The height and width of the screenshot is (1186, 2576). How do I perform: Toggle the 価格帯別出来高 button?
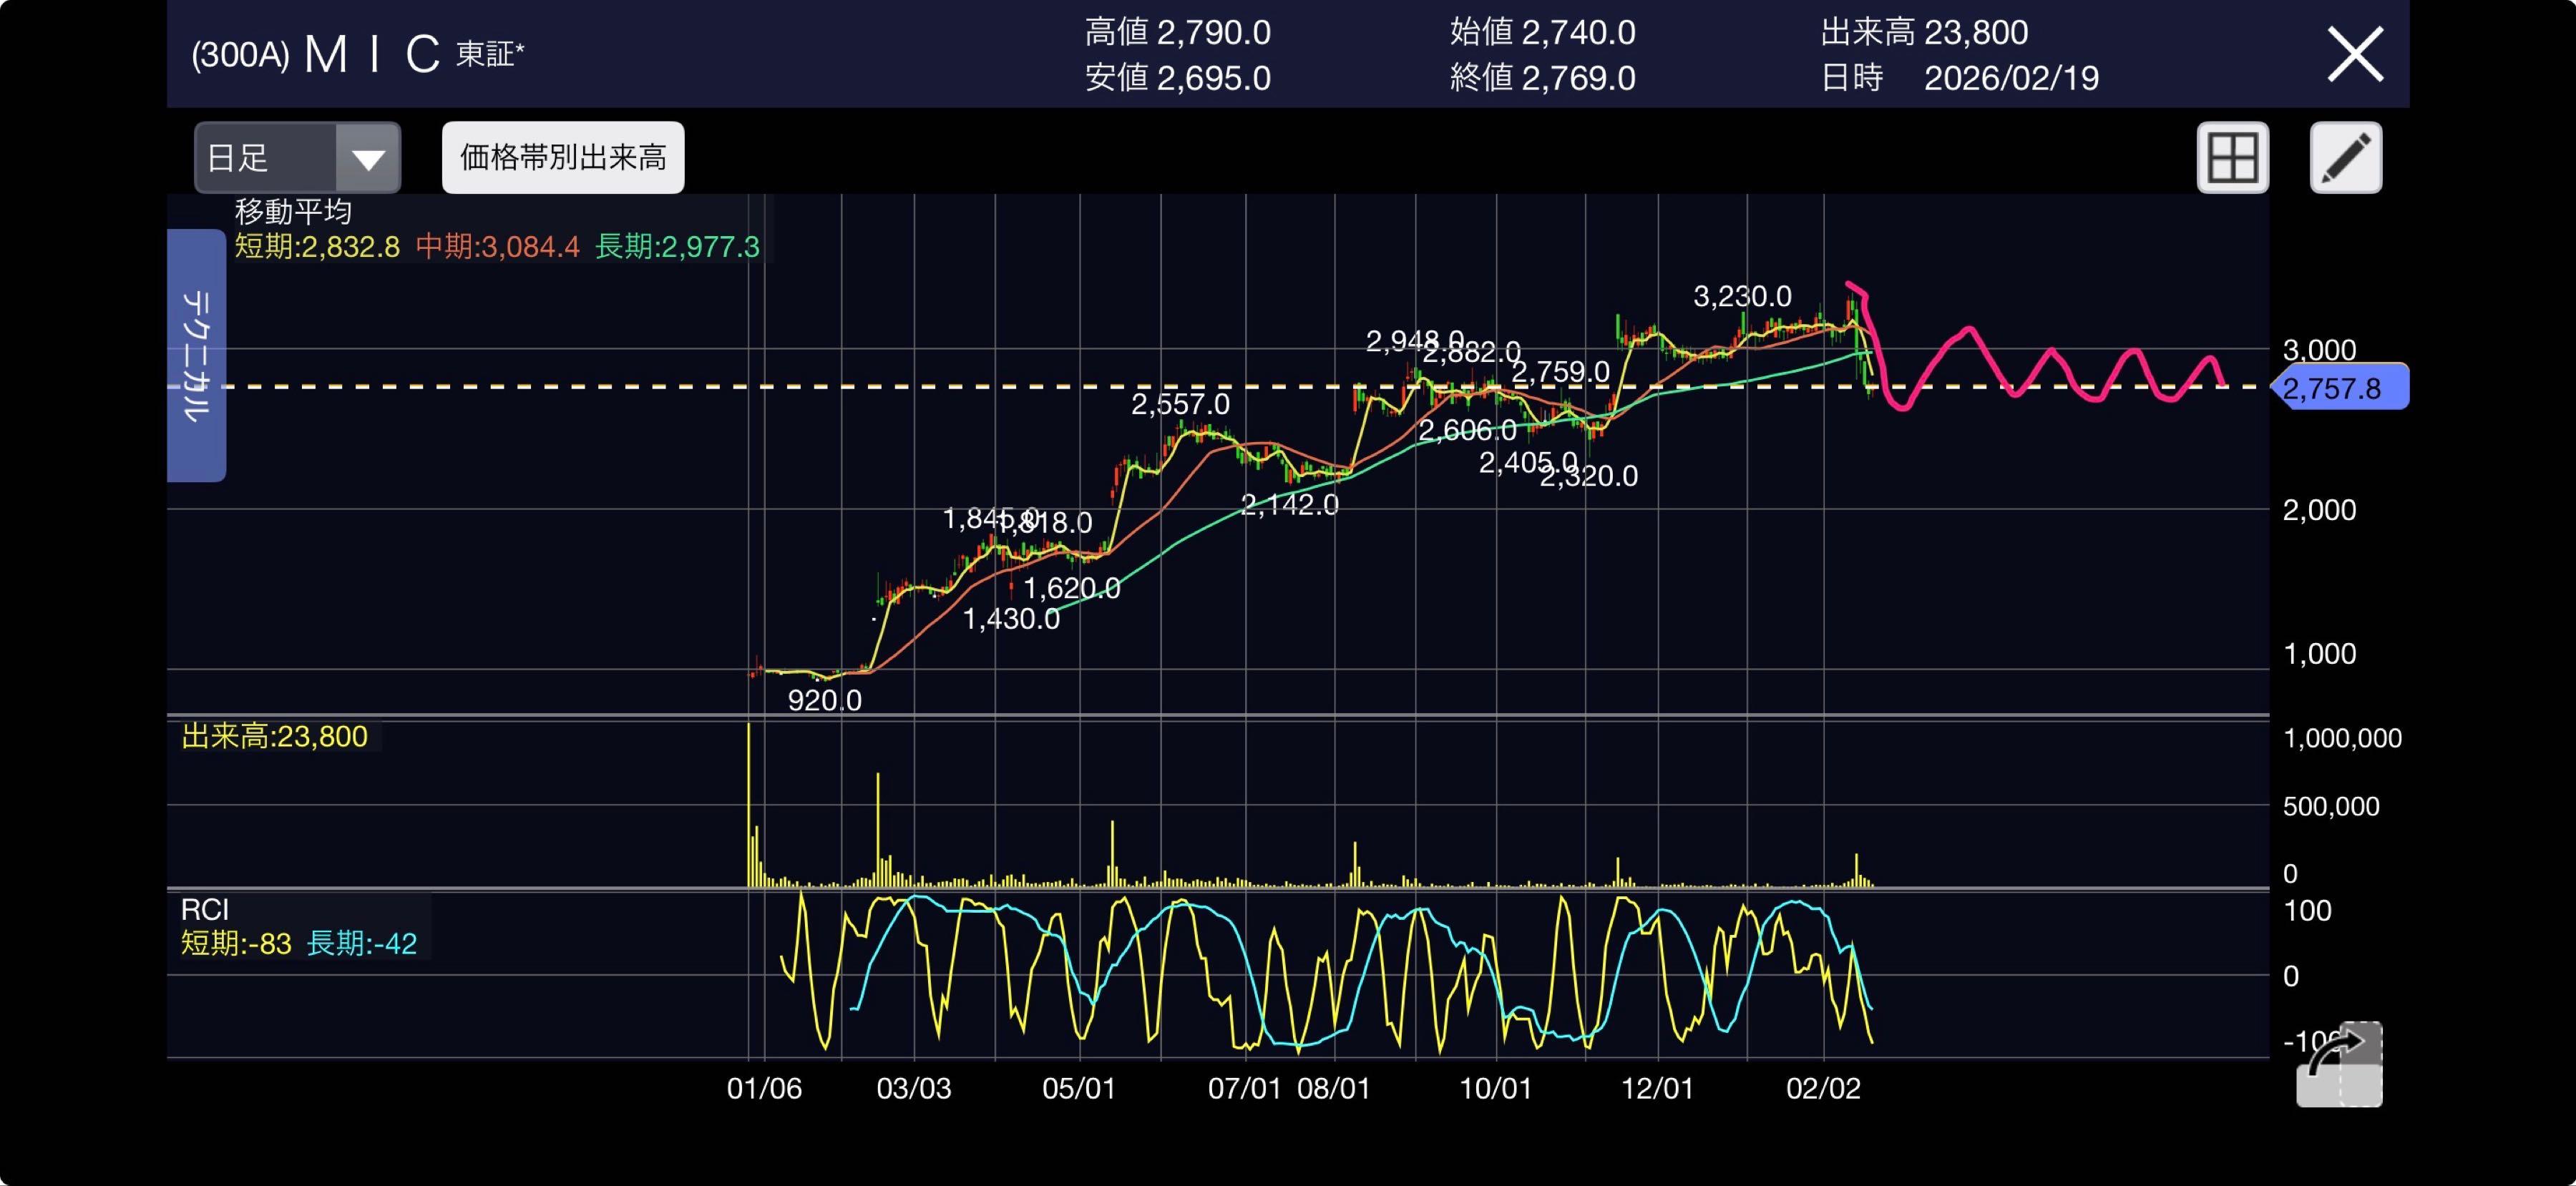tap(563, 158)
